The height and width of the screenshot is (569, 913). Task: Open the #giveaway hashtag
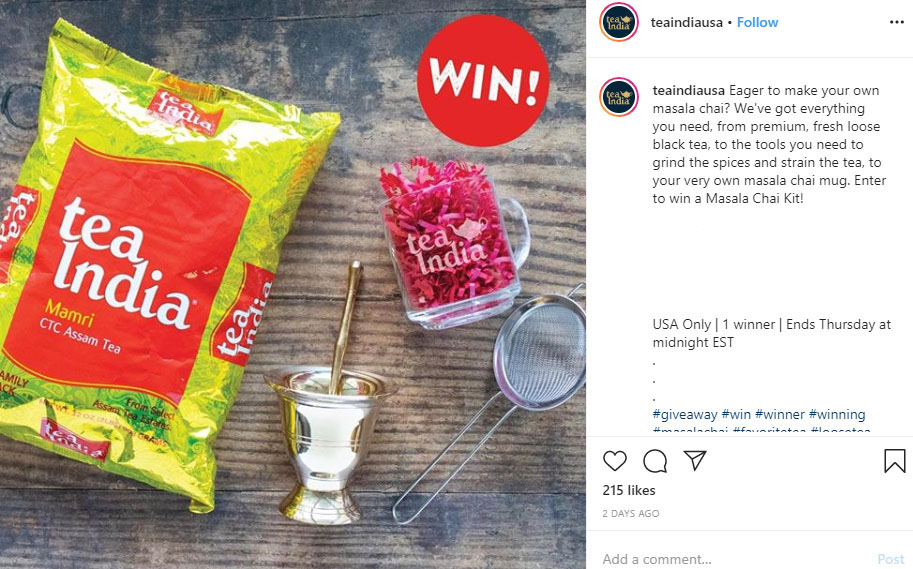click(685, 414)
